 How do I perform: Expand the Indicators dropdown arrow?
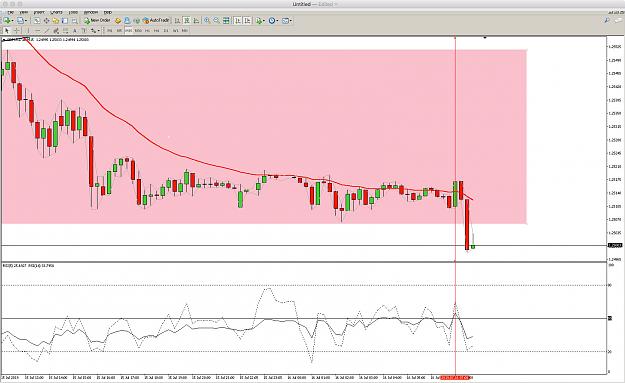point(264,21)
